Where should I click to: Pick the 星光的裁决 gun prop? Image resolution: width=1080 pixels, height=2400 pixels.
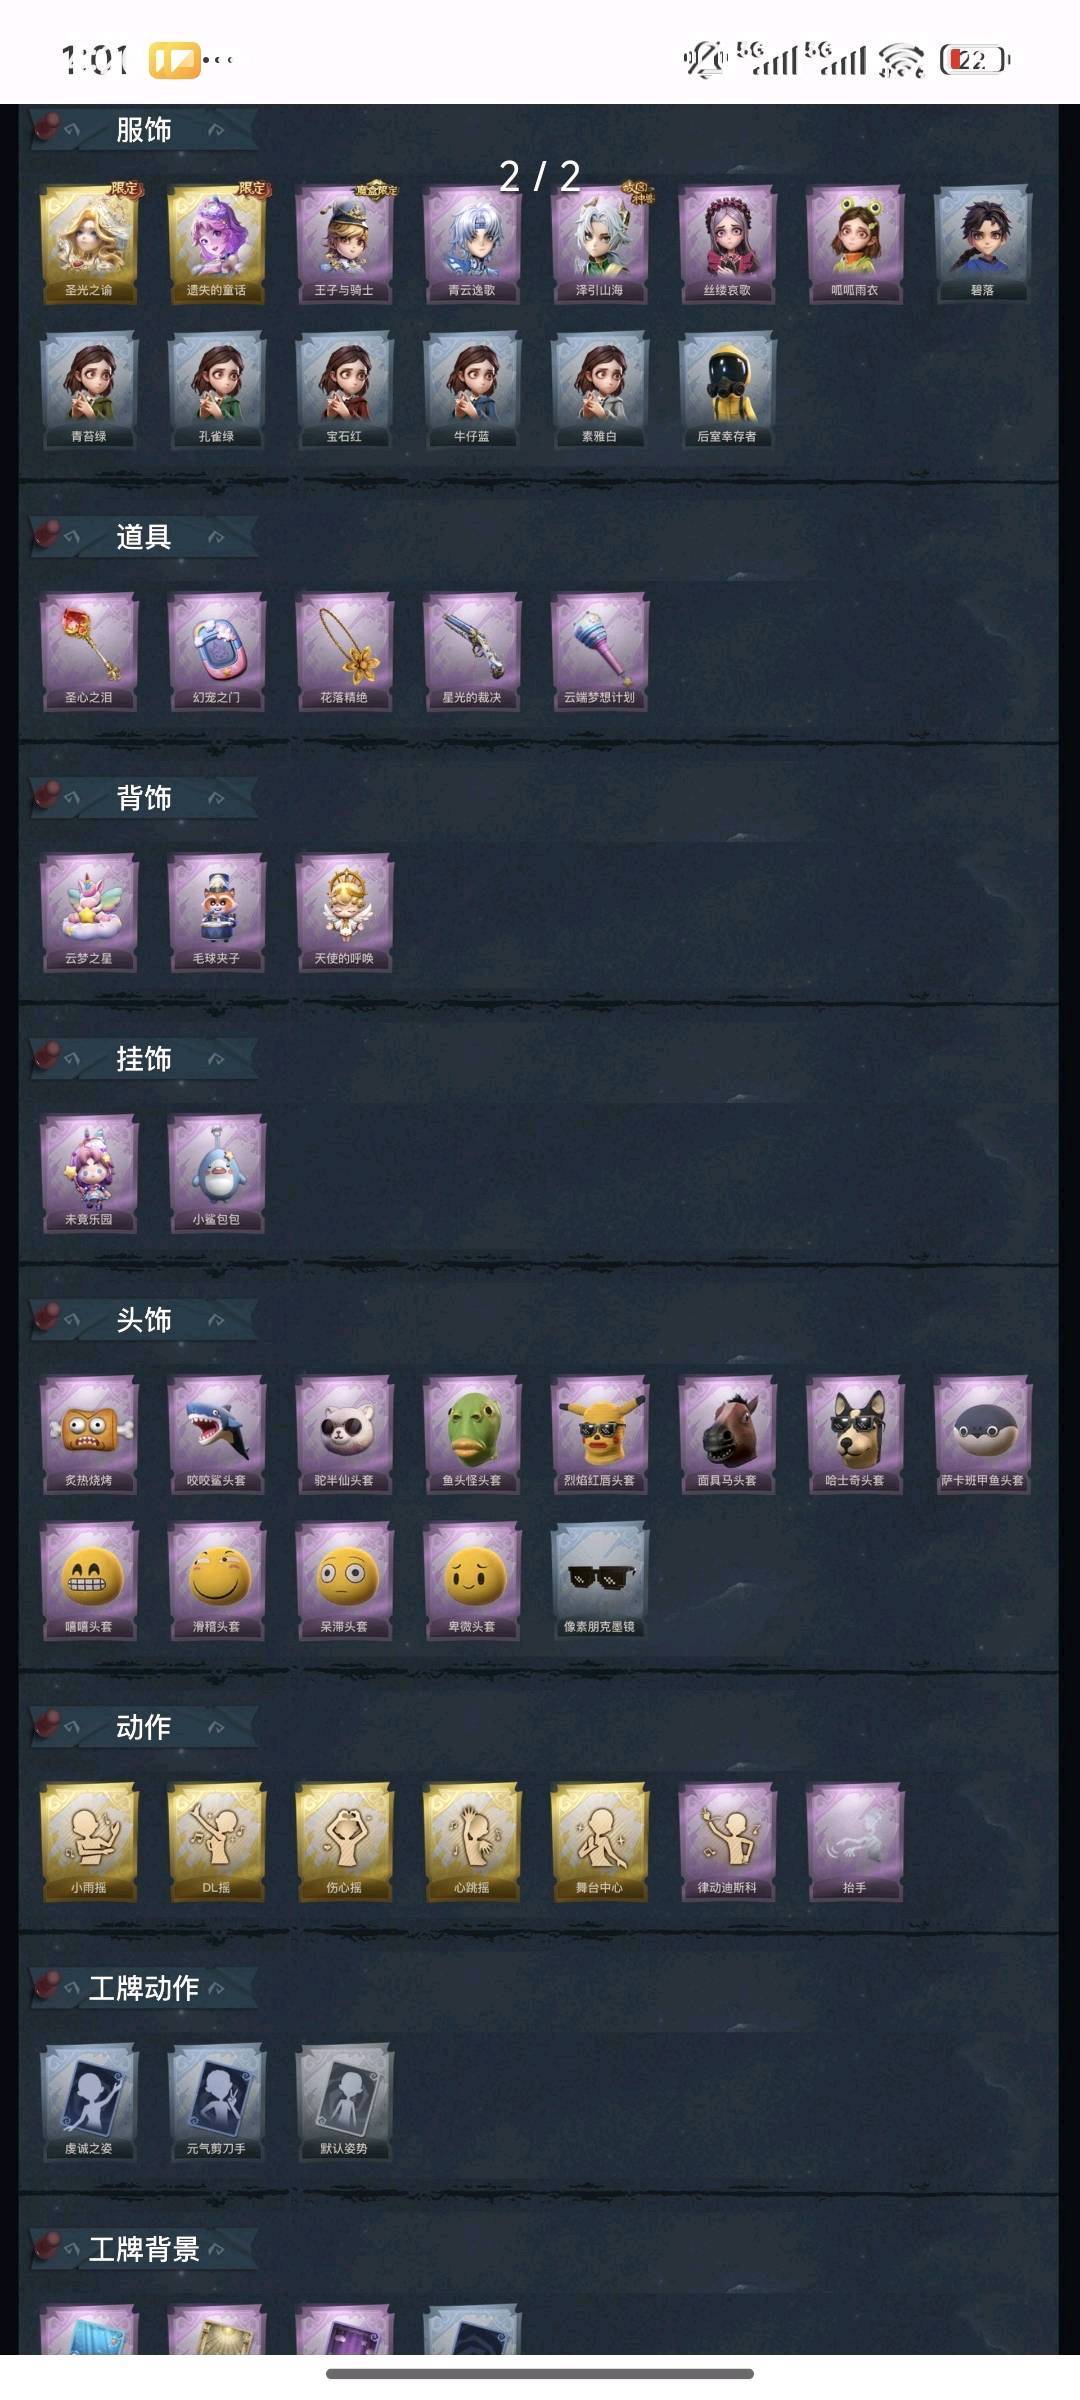click(x=472, y=651)
